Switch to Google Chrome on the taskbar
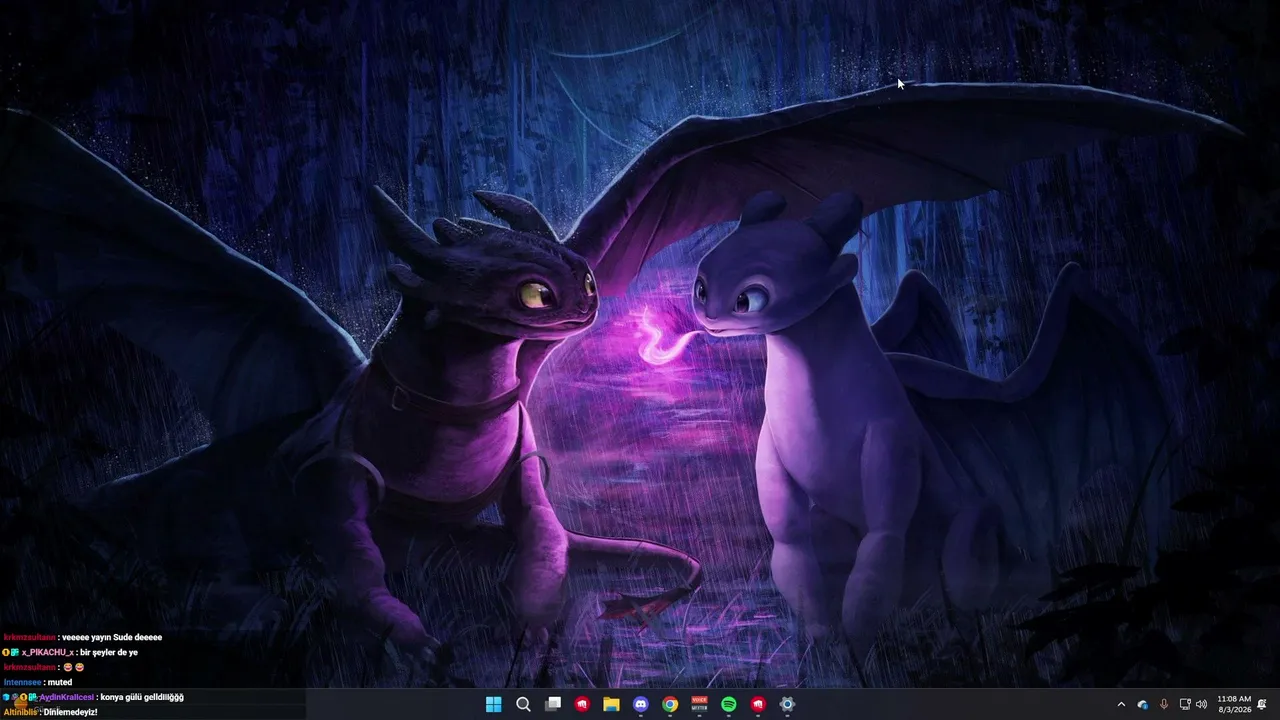This screenshot has width=1280, height=720. 670,704
